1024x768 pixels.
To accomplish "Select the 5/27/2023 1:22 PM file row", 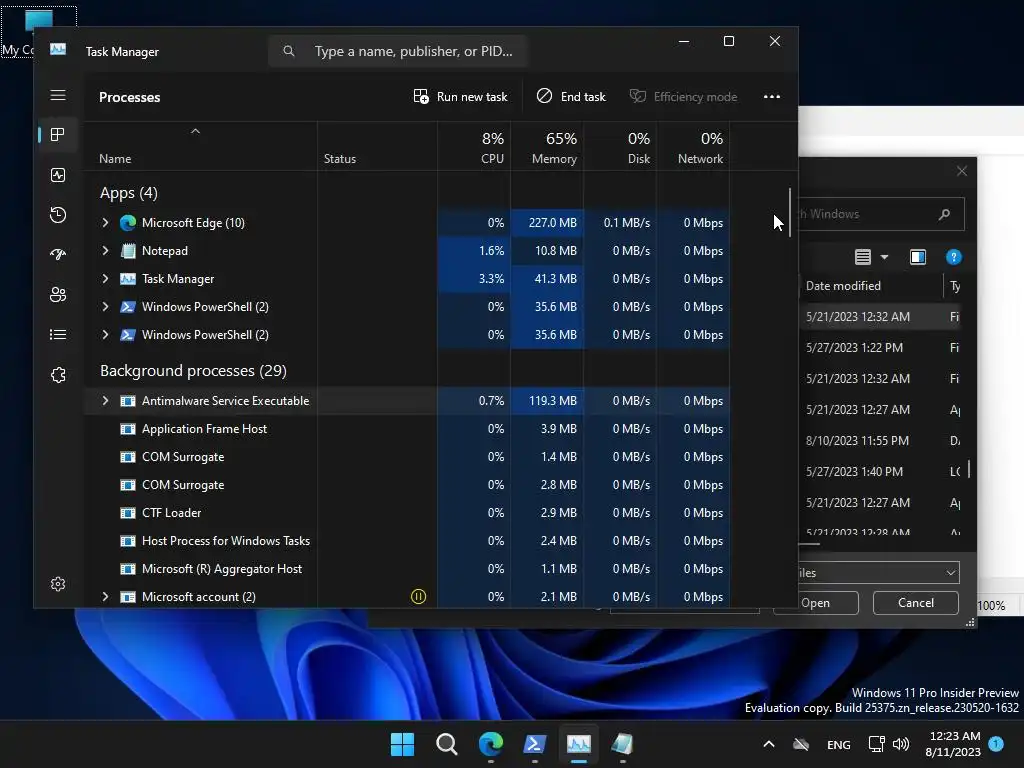I will pos(882,347).
